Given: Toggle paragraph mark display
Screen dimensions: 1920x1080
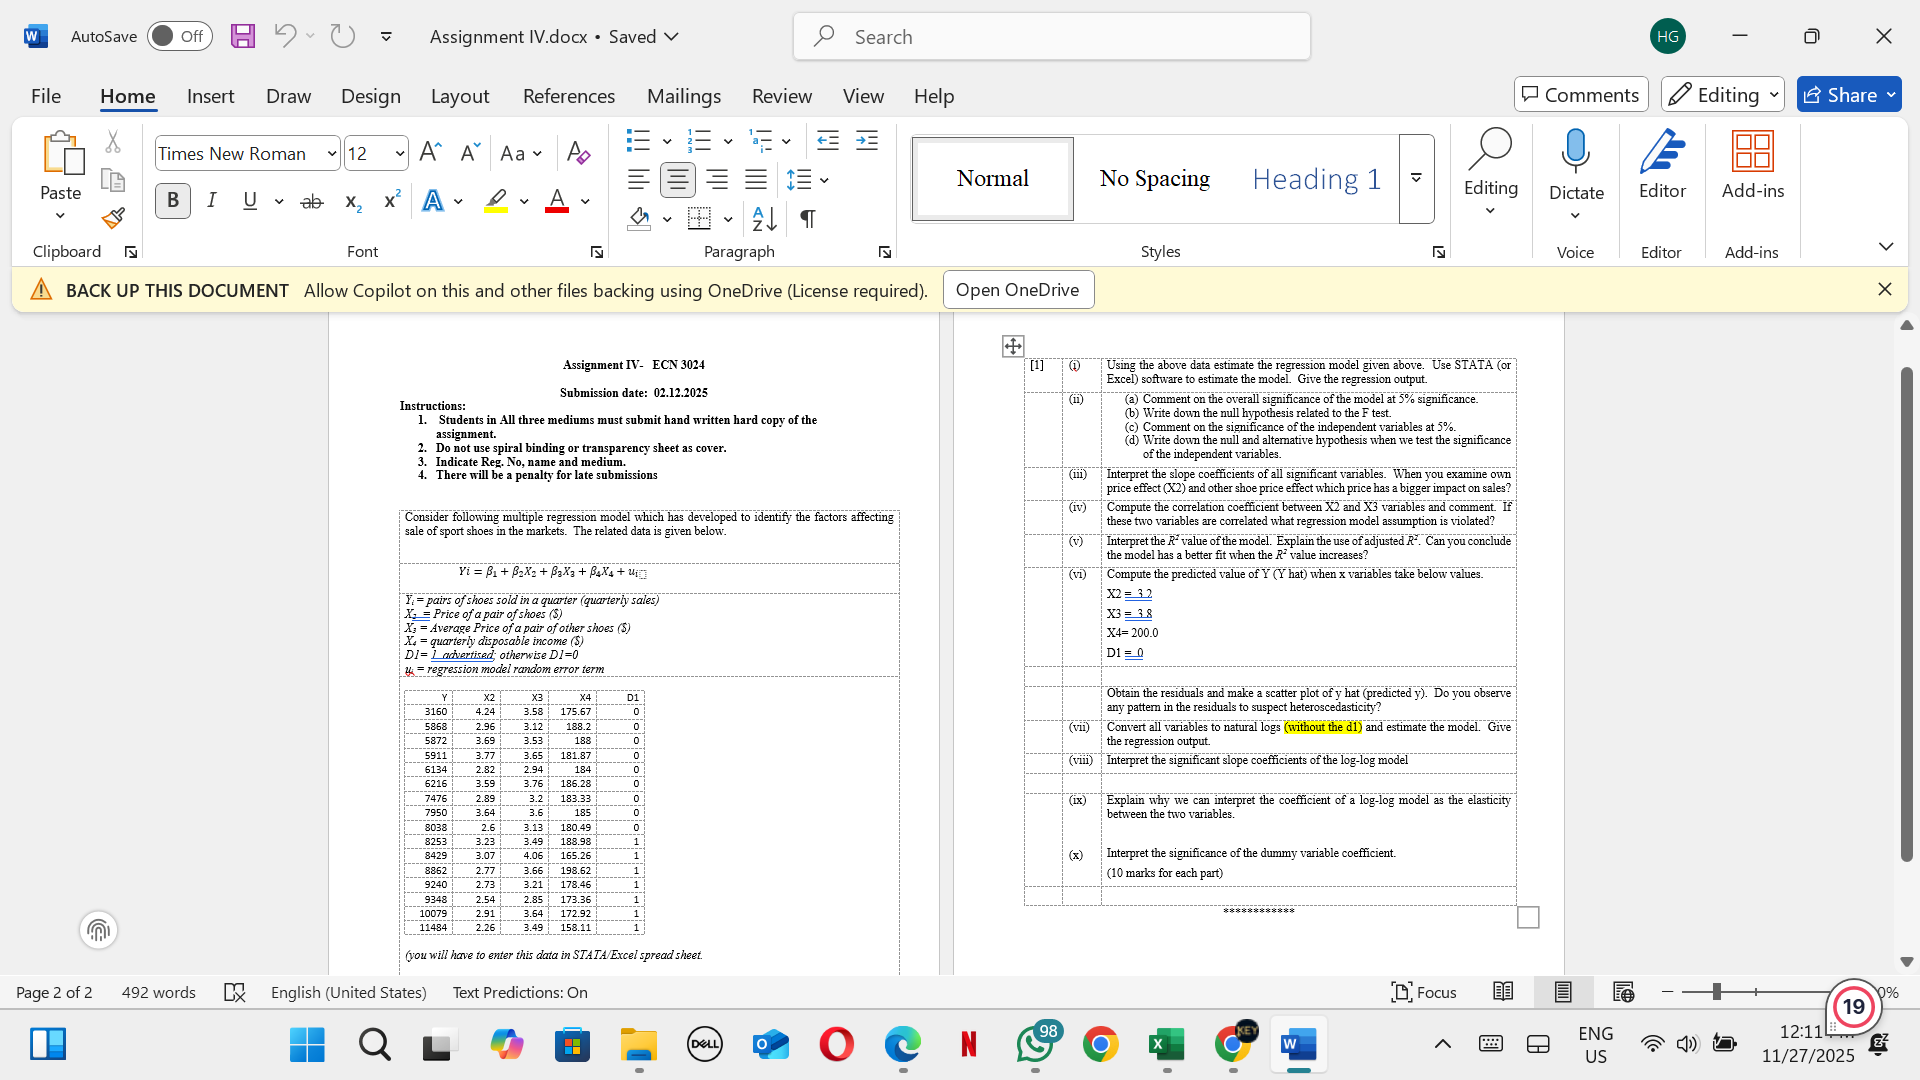Looking at the screenshot, I should pyautogui.click(x=808, y=218).
